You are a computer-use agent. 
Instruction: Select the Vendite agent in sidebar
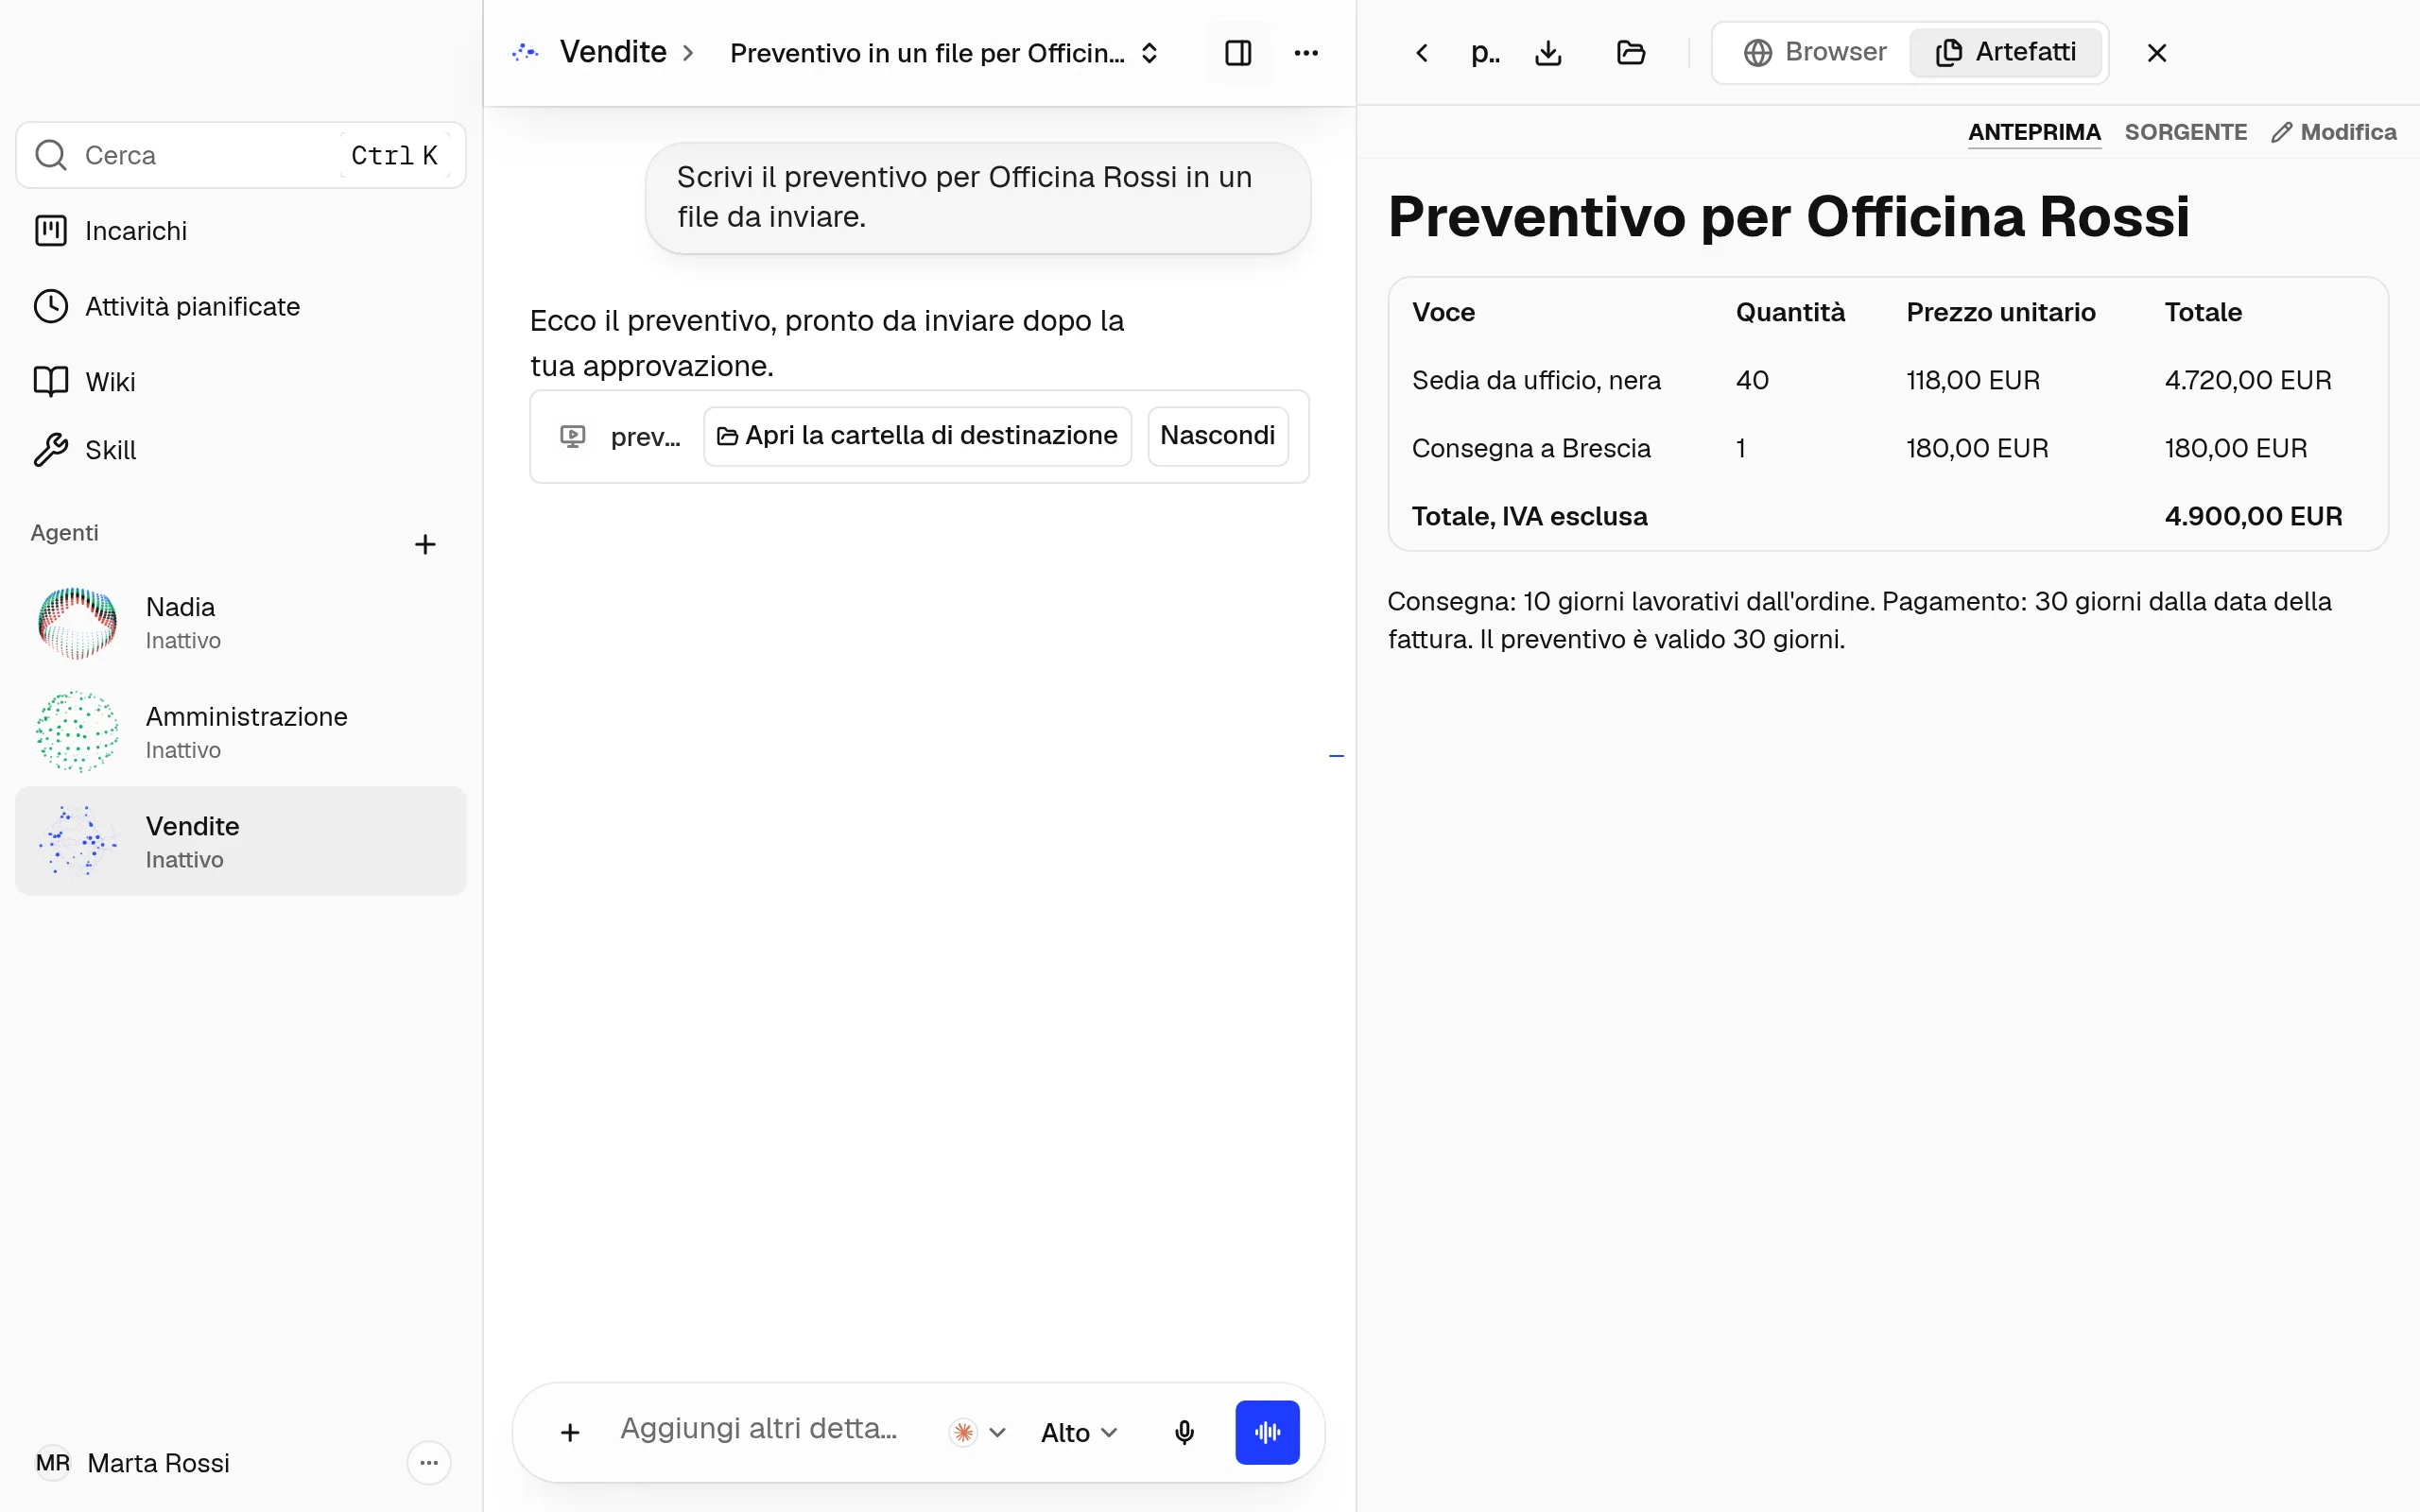[240, 841]
